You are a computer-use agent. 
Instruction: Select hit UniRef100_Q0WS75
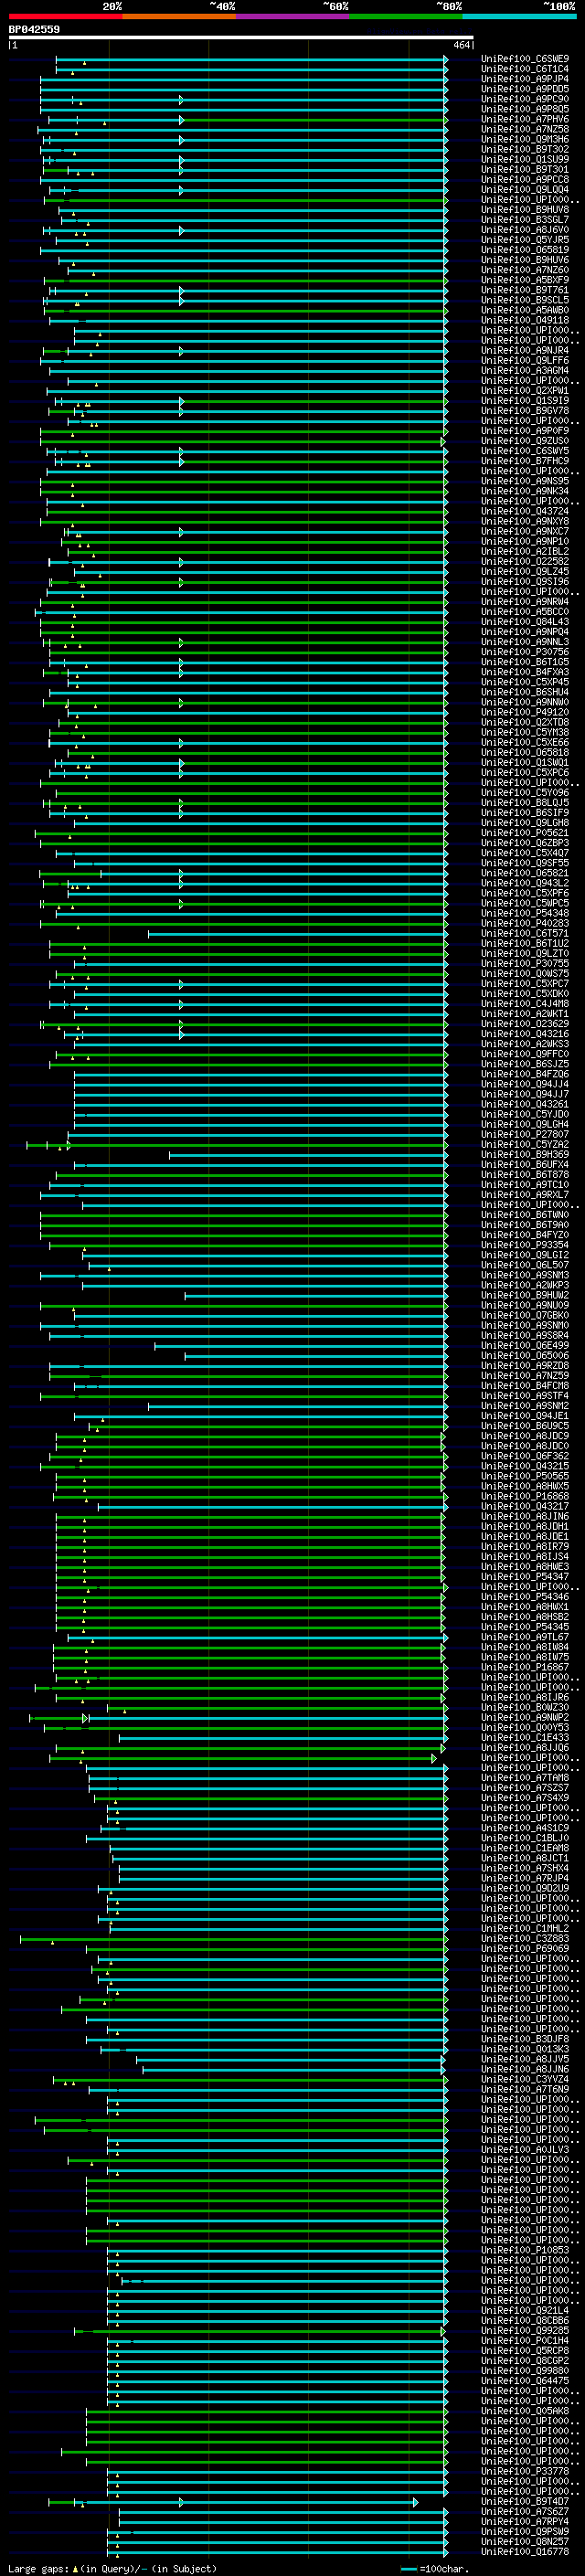coord(525,974)
